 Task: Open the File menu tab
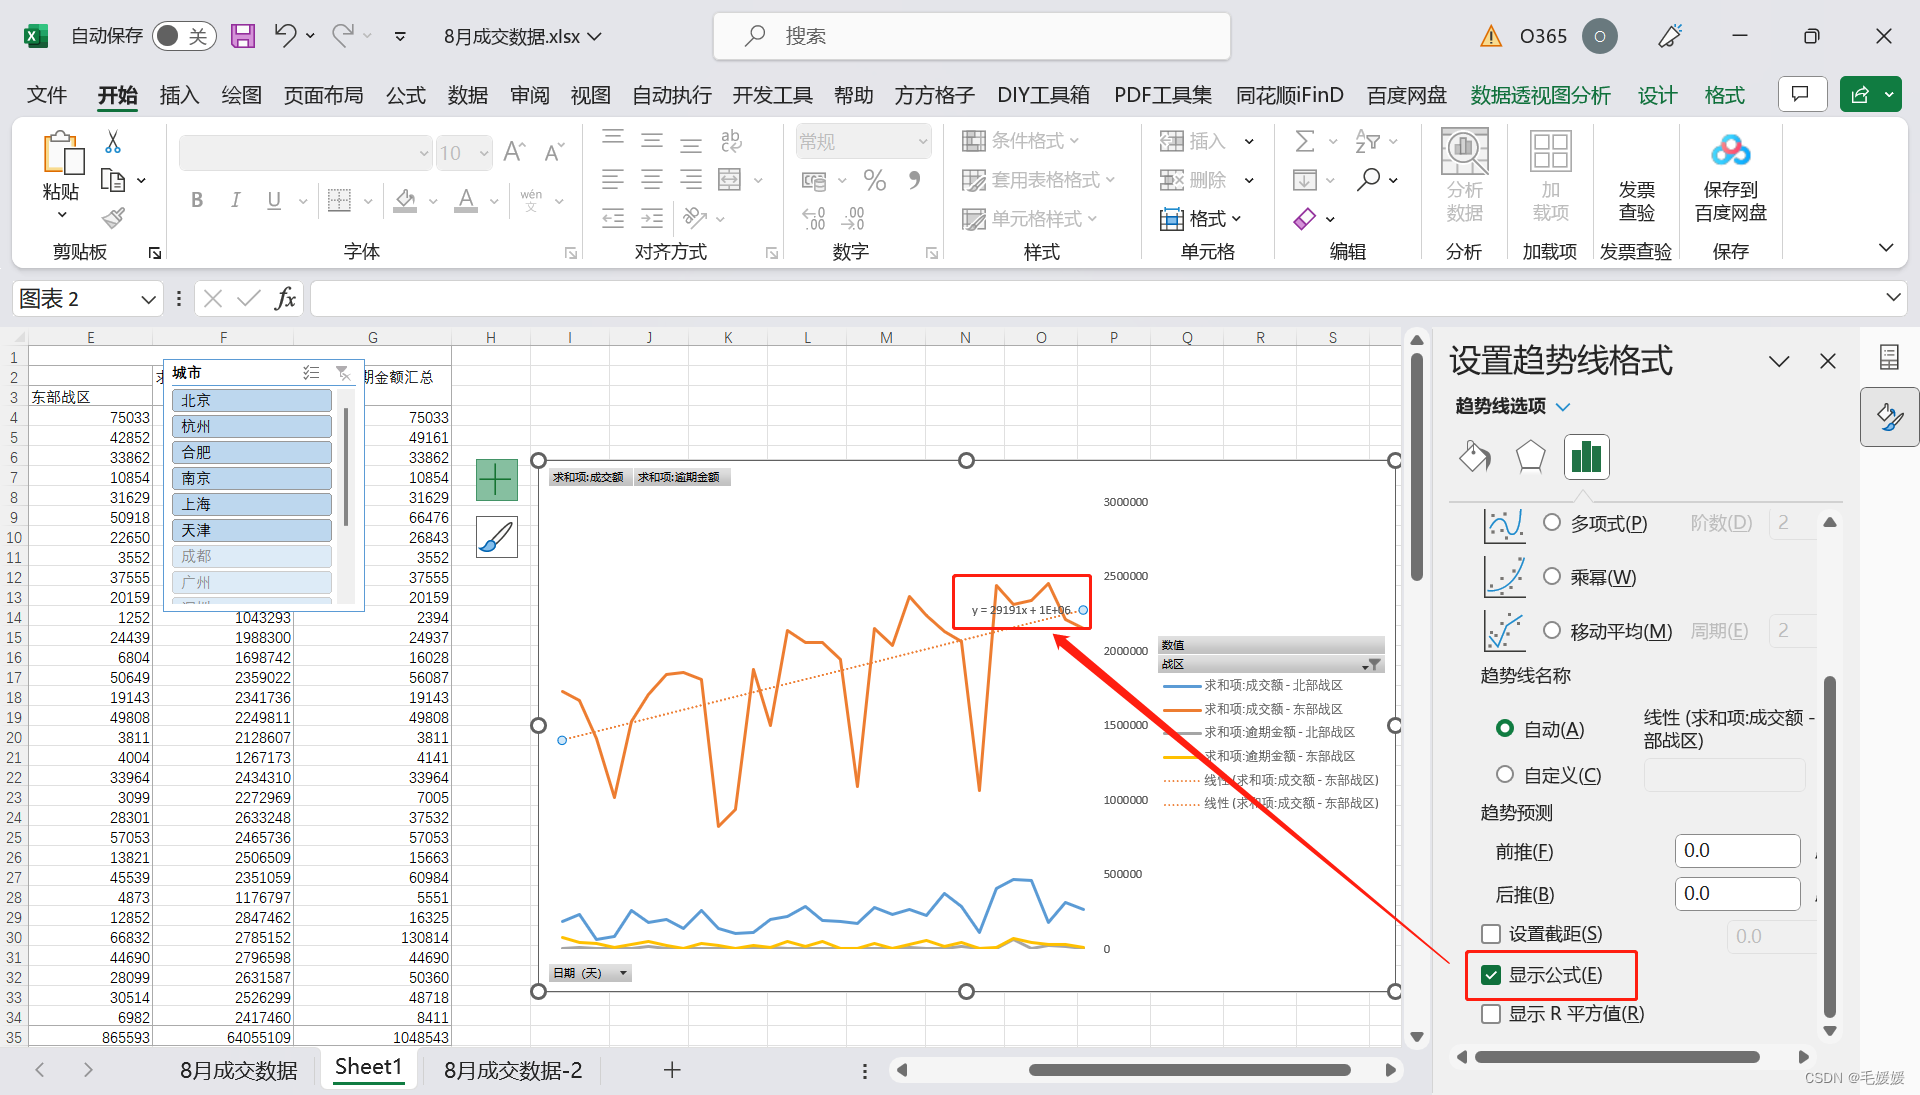[x=47, y=95]
